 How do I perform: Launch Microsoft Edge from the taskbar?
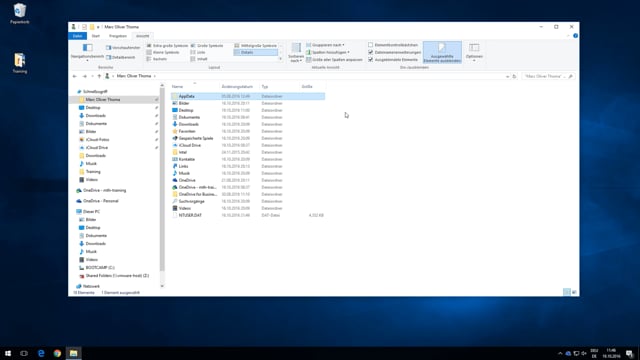click(x=41, y=353)
